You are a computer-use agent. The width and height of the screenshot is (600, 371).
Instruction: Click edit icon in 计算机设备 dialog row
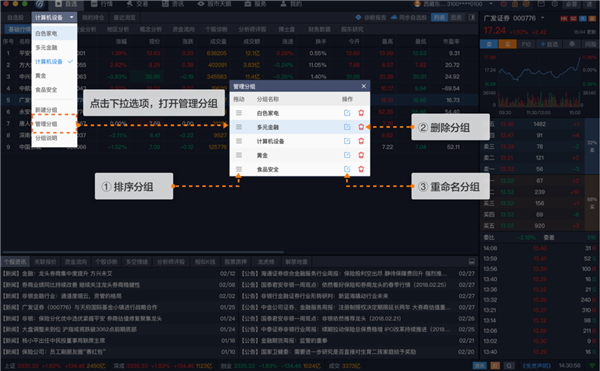coord(347,141)
